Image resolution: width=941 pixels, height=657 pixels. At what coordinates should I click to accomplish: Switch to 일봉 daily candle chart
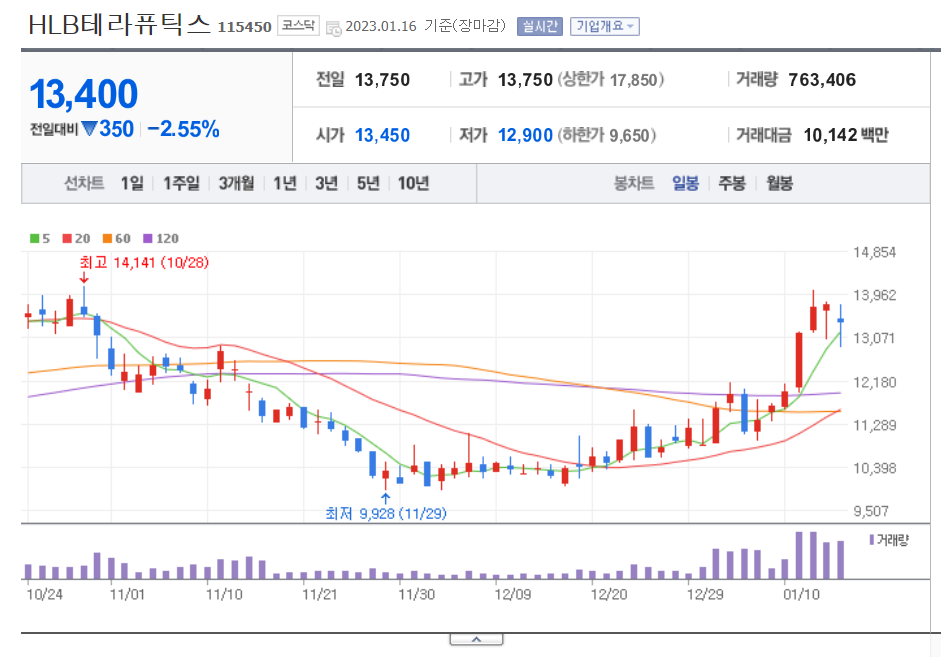[x=685, y=183]
